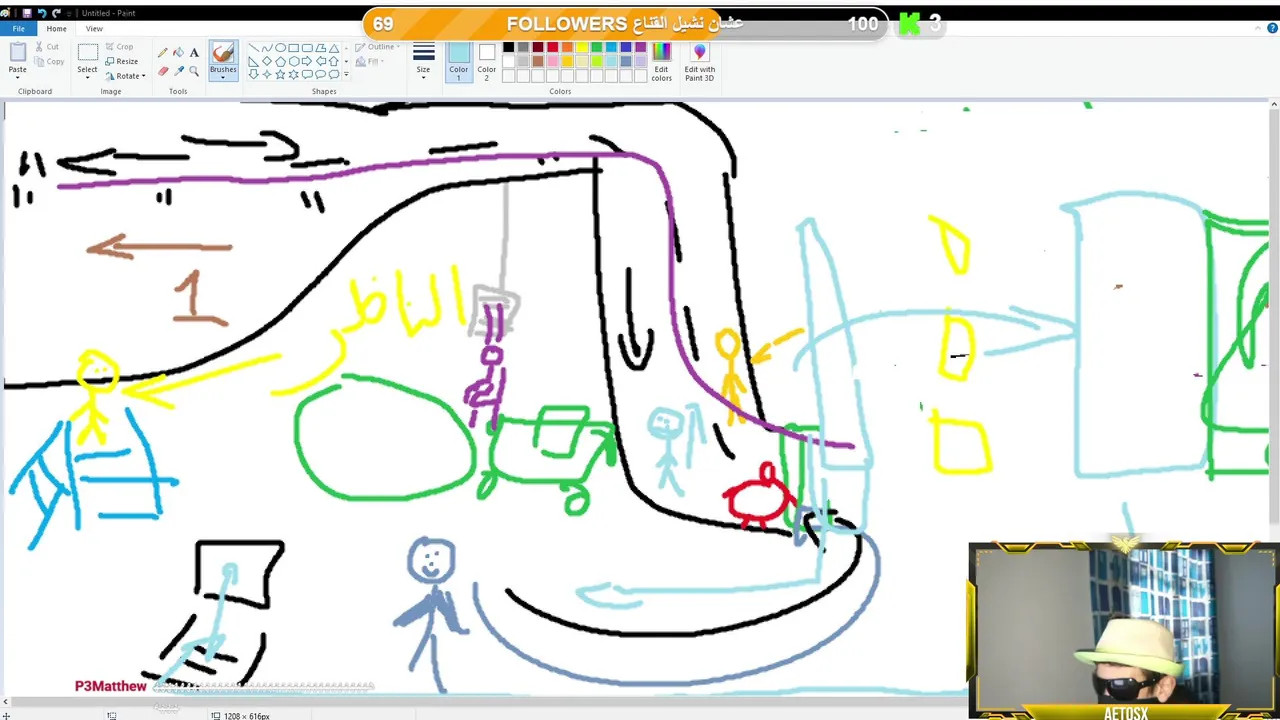
Task: Expand the Paste dropdown arrow
Action: coord(18,78)
